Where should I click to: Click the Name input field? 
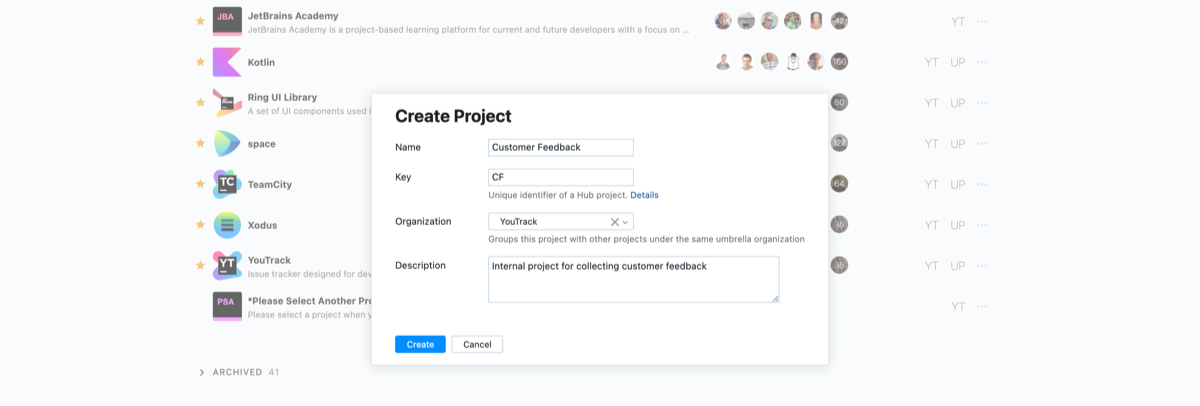(561, 147)
